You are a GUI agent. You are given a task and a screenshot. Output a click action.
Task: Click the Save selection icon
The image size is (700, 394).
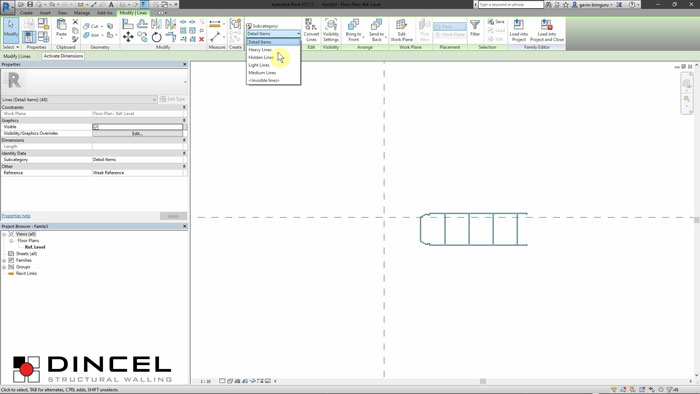tap(496, 22)
